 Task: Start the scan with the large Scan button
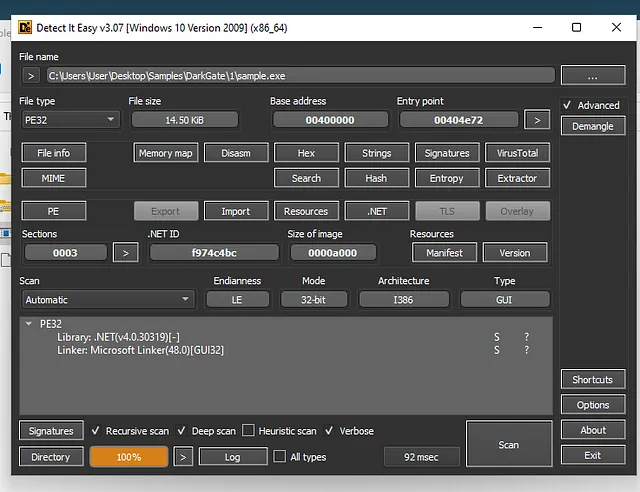point(509,444)
